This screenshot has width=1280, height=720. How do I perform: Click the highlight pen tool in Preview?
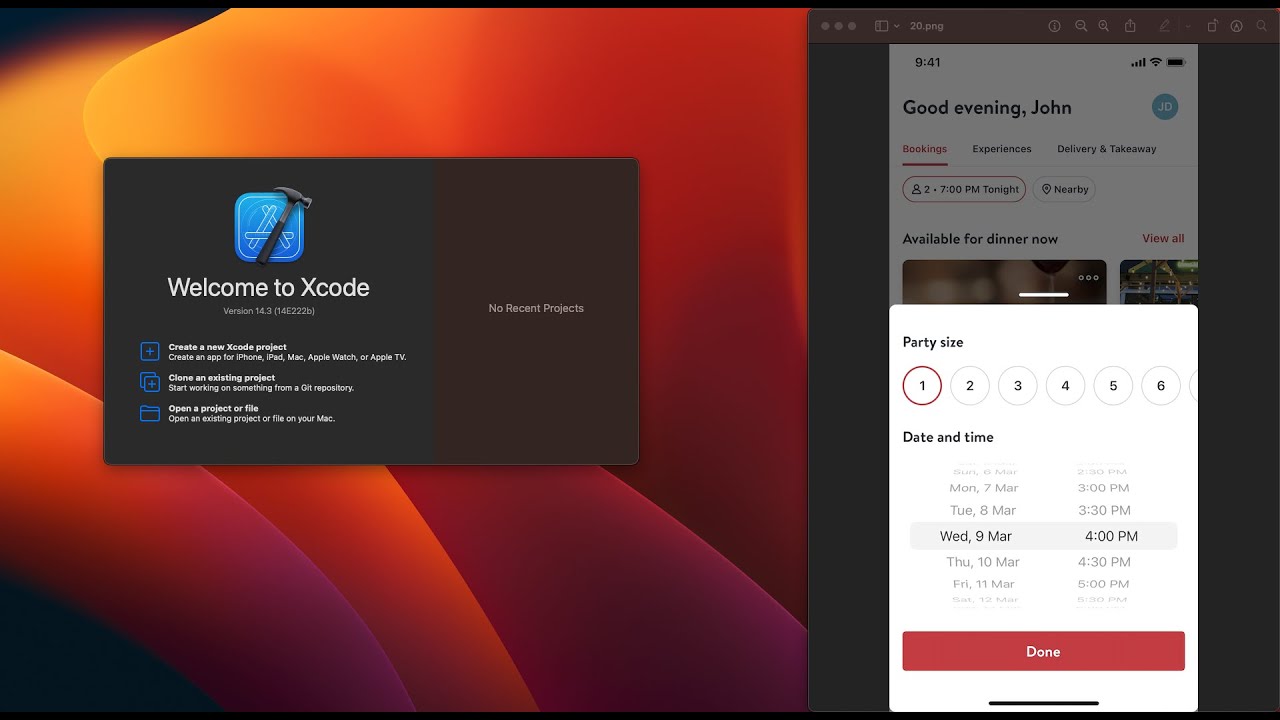[1164, 26]
